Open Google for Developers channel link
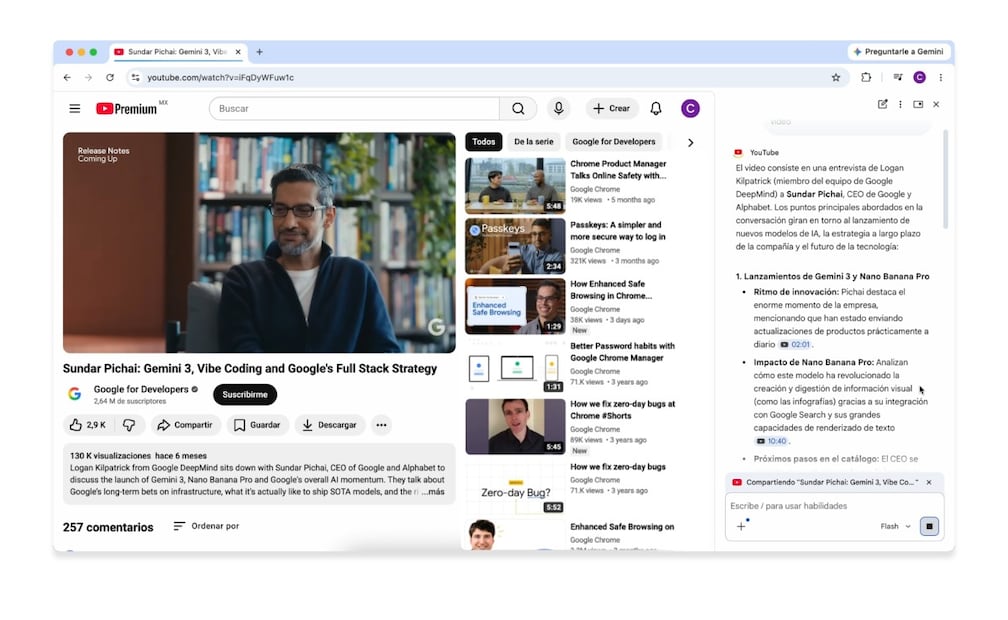 (x=141, y=389)
